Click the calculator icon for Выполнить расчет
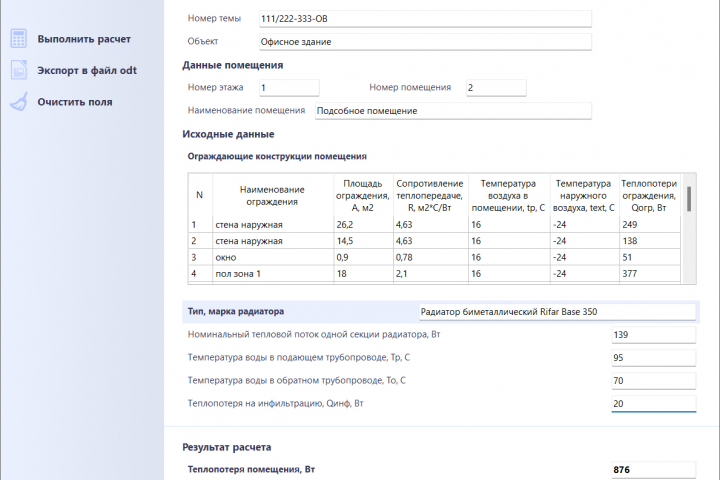 (19, 39)
